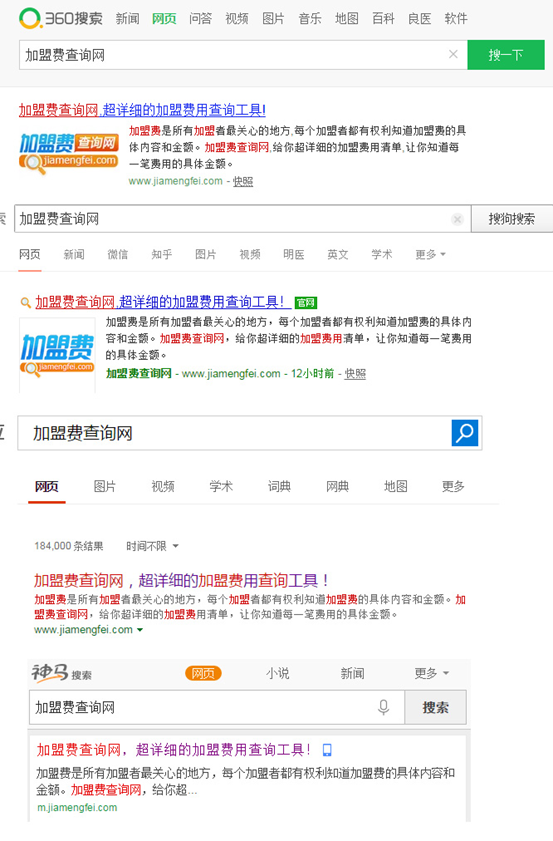The image size is (553, 841).
Task: Click www.jiamengfei.com URL in 360 result
Action: [x=175, y=181]
